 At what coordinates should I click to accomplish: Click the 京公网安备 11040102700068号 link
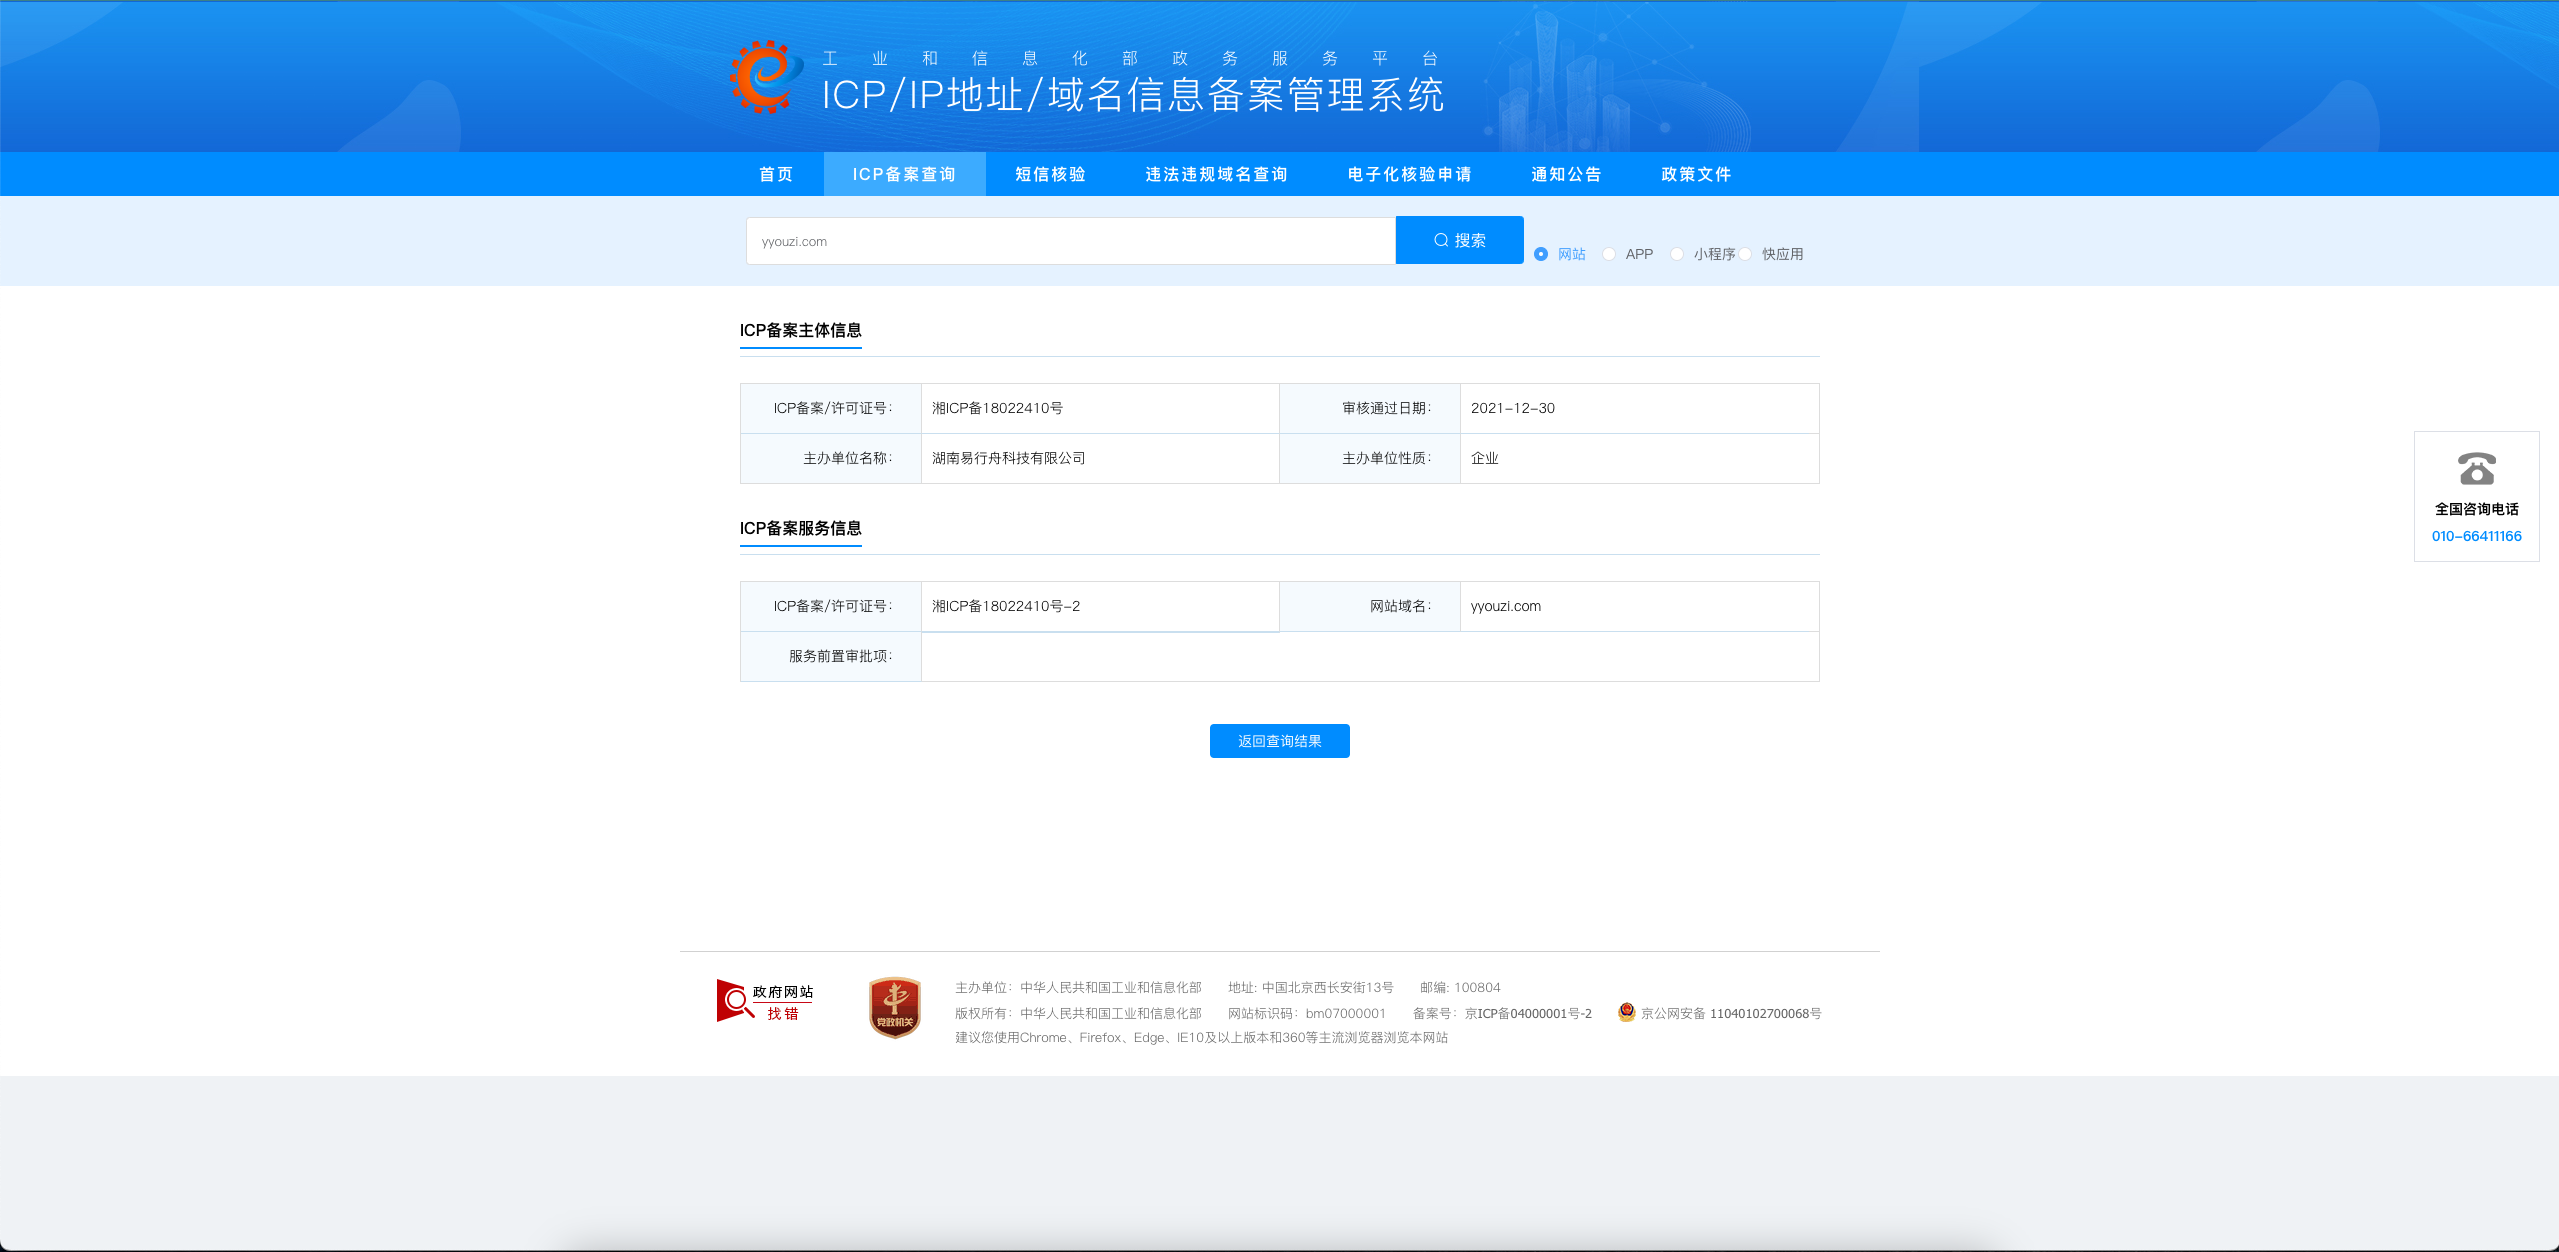pyautogui.click(x=1730, y=1013)
